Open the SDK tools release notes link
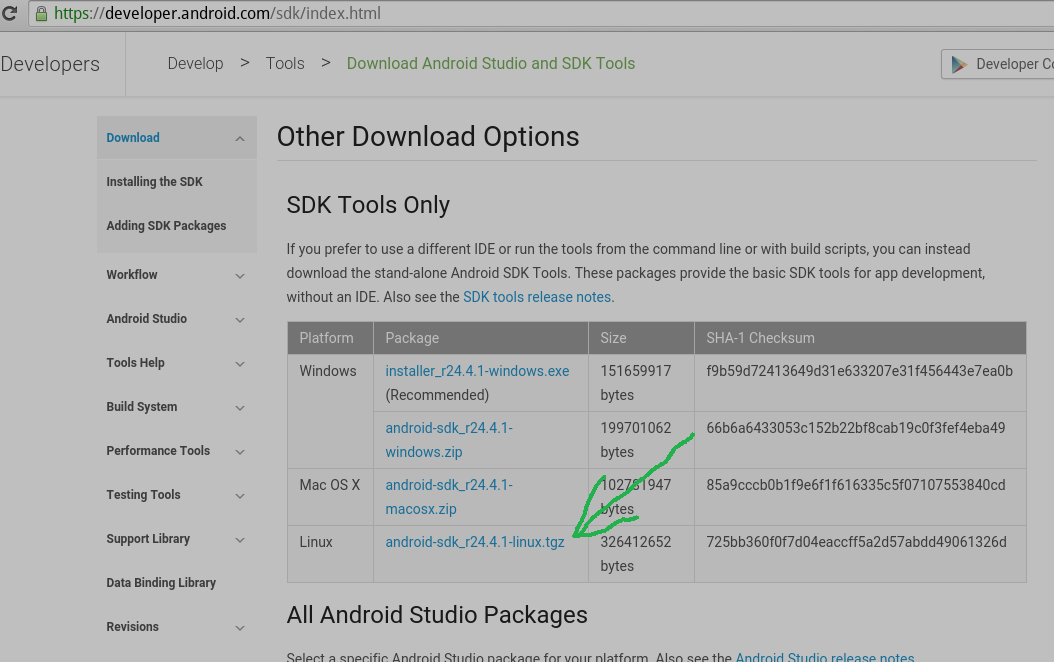This screenshot has width=1054, height=662. [x=537, y=297]
